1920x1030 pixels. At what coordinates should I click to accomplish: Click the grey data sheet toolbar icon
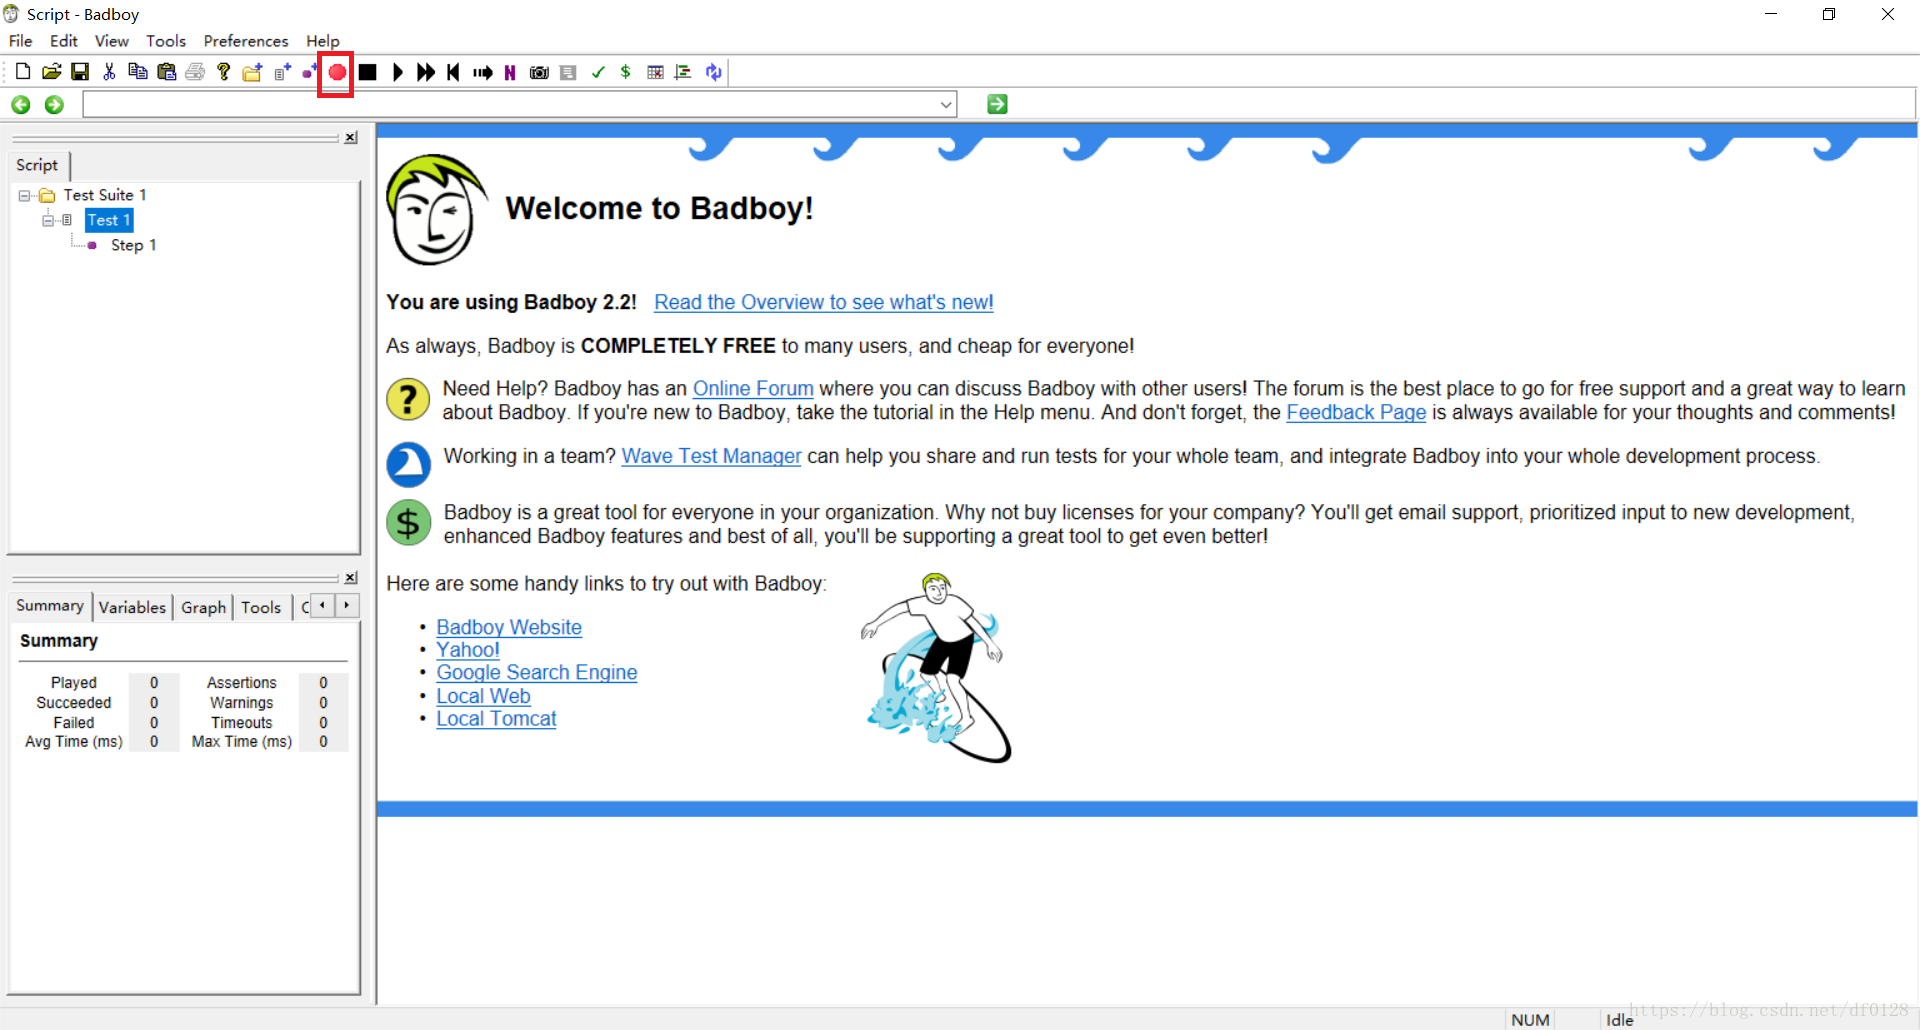568,72
